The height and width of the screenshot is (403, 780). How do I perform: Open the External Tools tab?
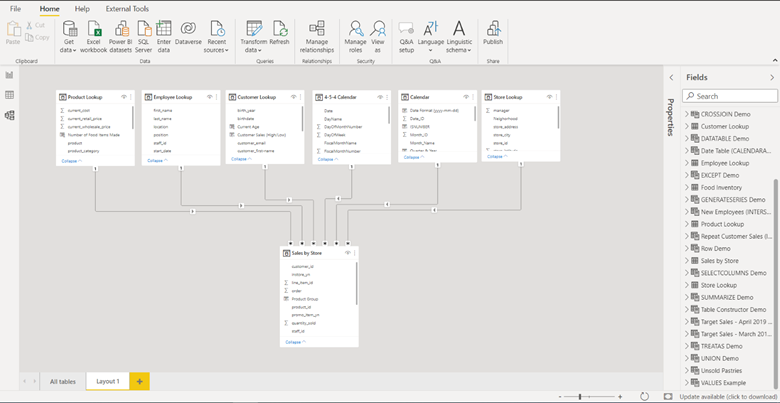pos(127,9)
